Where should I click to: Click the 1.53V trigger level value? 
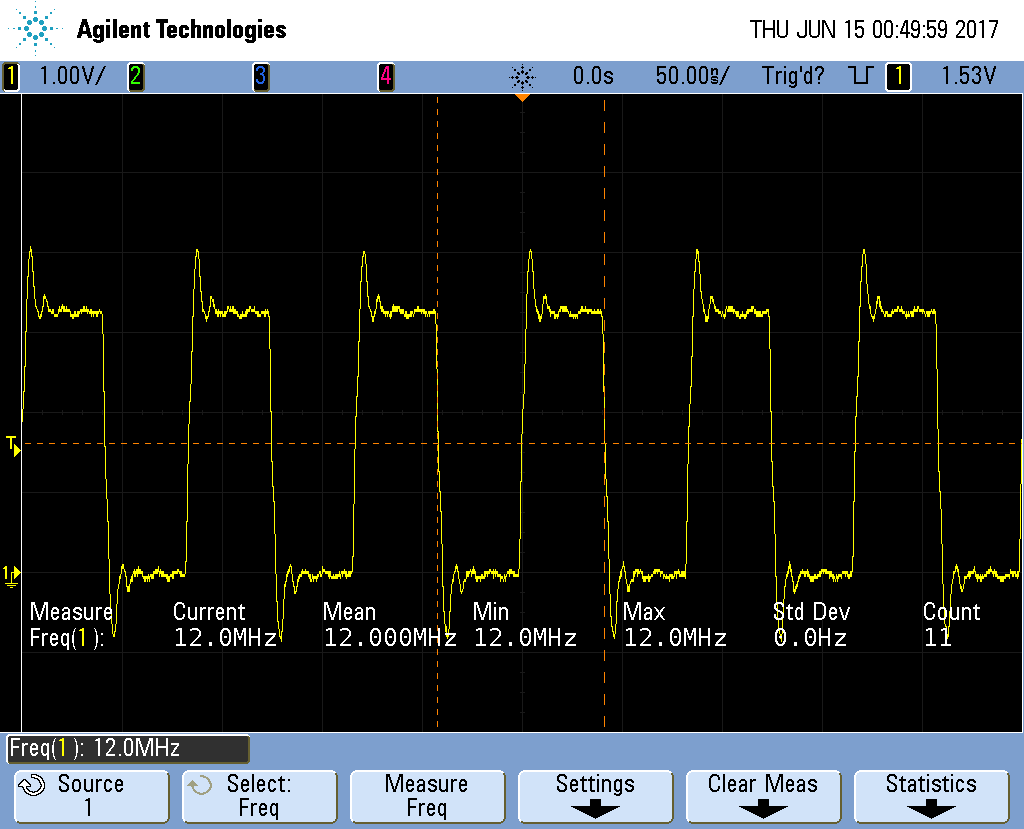coord(968,76)
